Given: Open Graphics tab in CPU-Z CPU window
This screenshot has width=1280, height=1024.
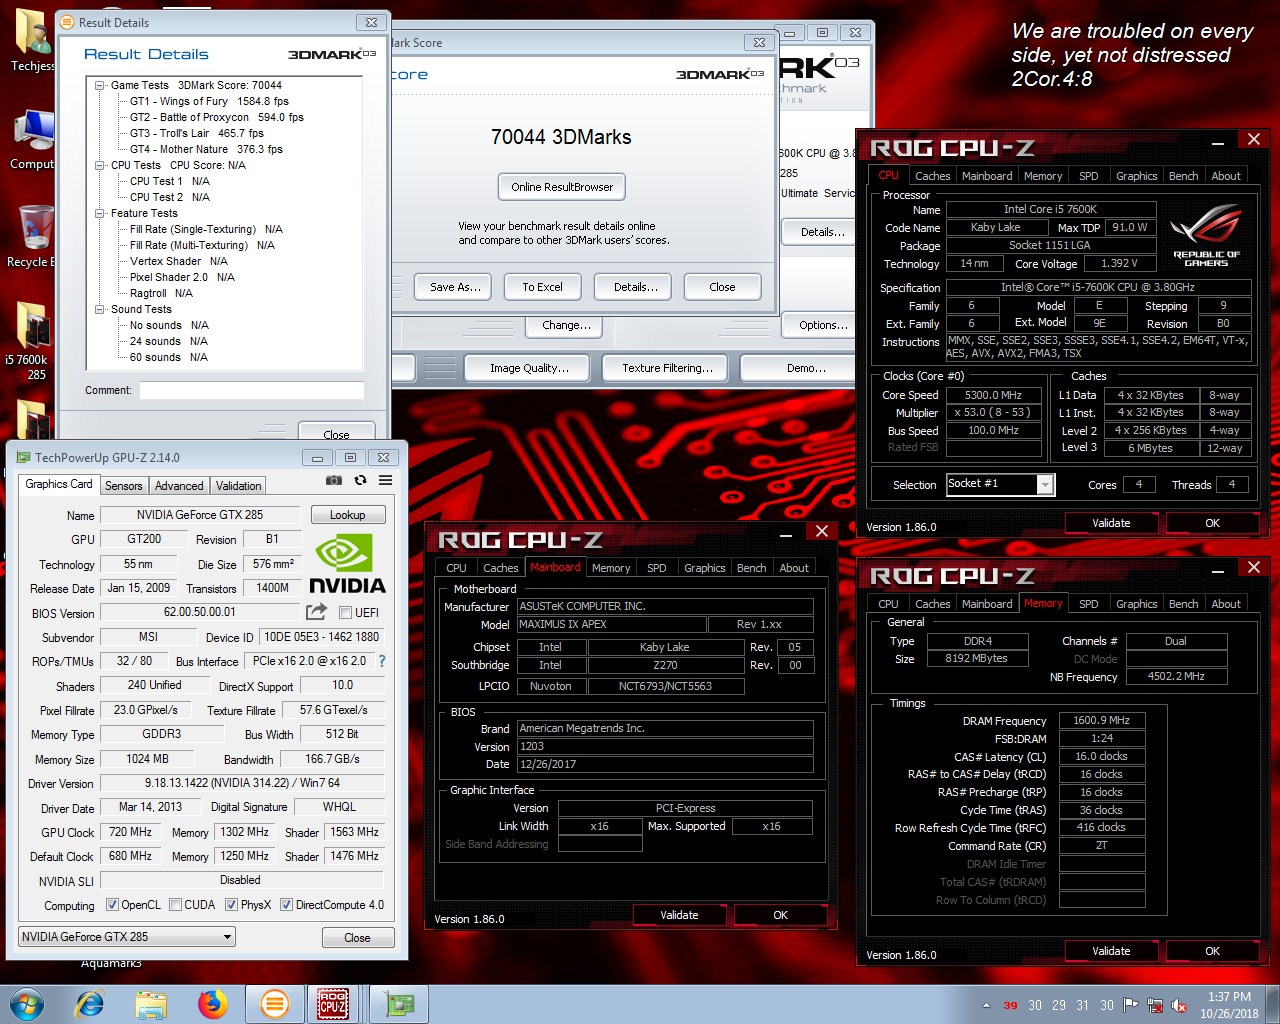Looking at the screenshot, I should click(x=1136, y=176).
